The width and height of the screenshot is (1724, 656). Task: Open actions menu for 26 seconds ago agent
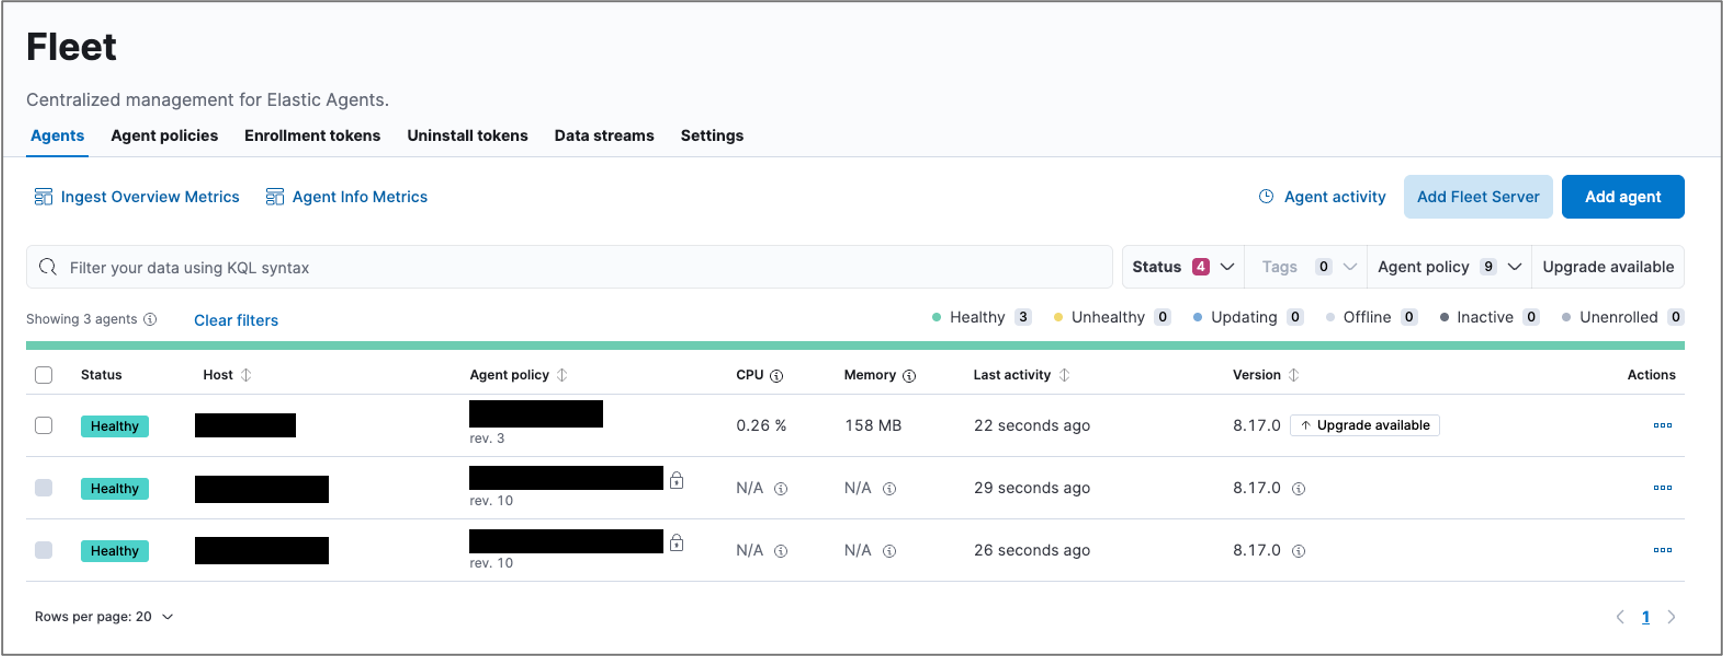coord(1662,550)
